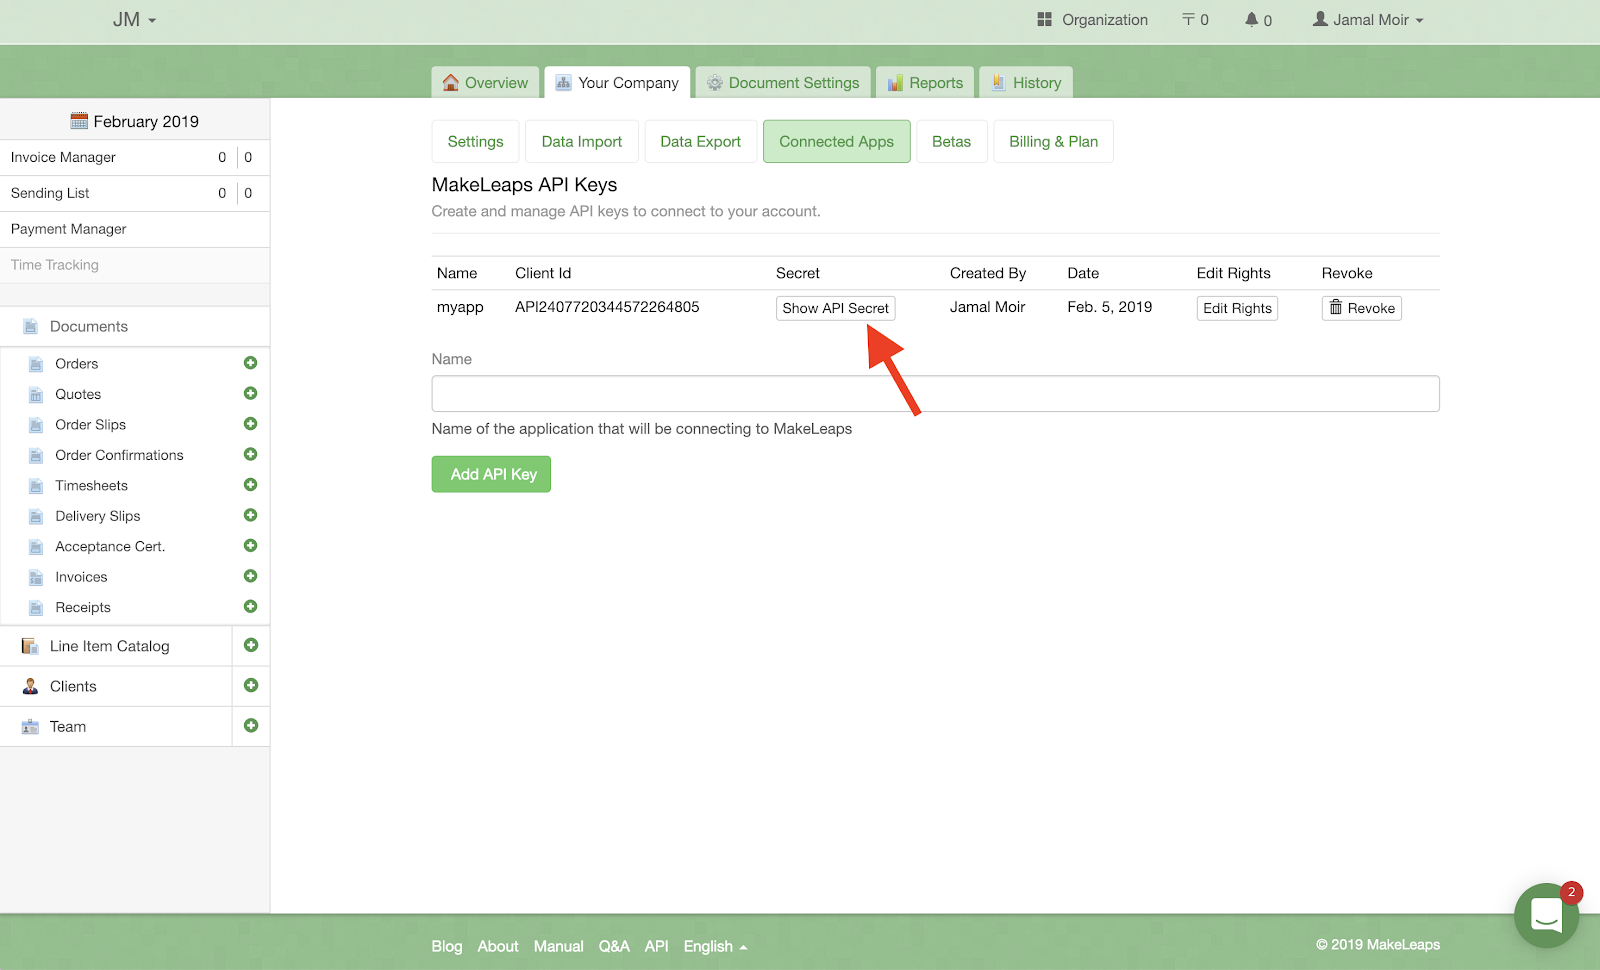Open the Q&A footer link
1600x970 pixels.
(x=614, y=946)
